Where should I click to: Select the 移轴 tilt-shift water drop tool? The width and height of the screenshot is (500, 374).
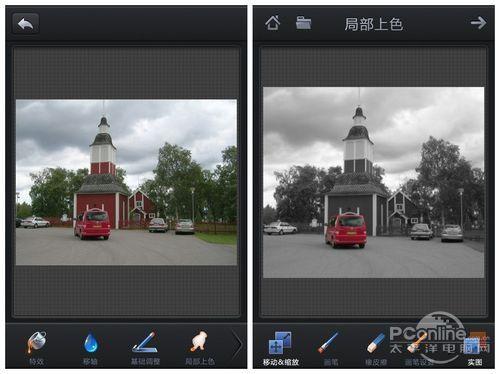coord(90,348)
